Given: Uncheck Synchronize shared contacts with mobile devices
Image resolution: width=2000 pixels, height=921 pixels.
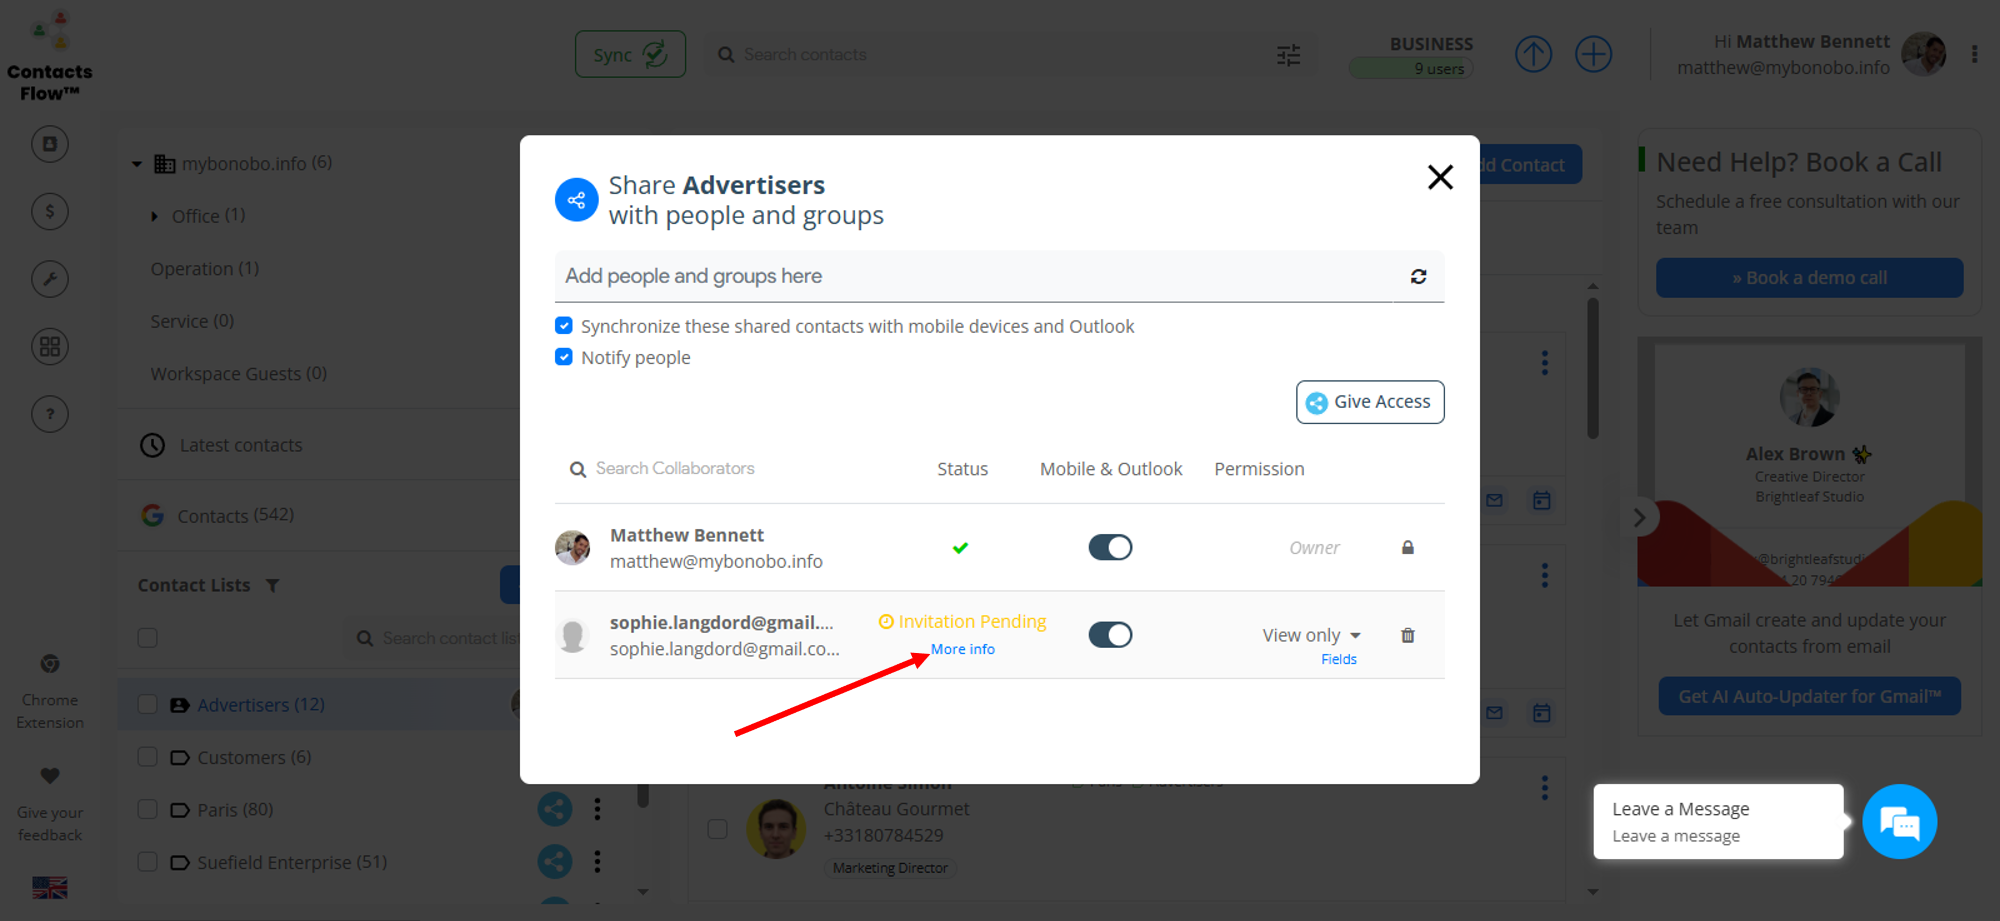Looking at the screenshot, I should (564, 326).
